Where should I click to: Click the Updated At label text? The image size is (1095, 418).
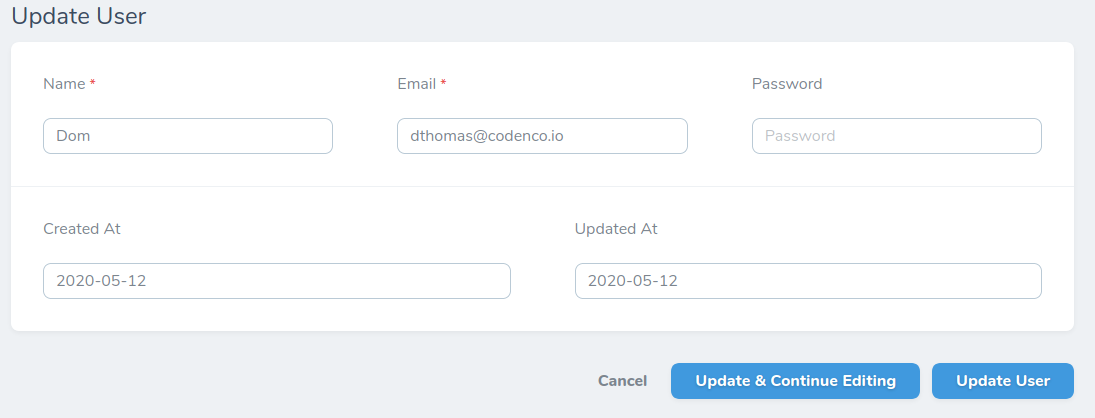tap(616, 229)
